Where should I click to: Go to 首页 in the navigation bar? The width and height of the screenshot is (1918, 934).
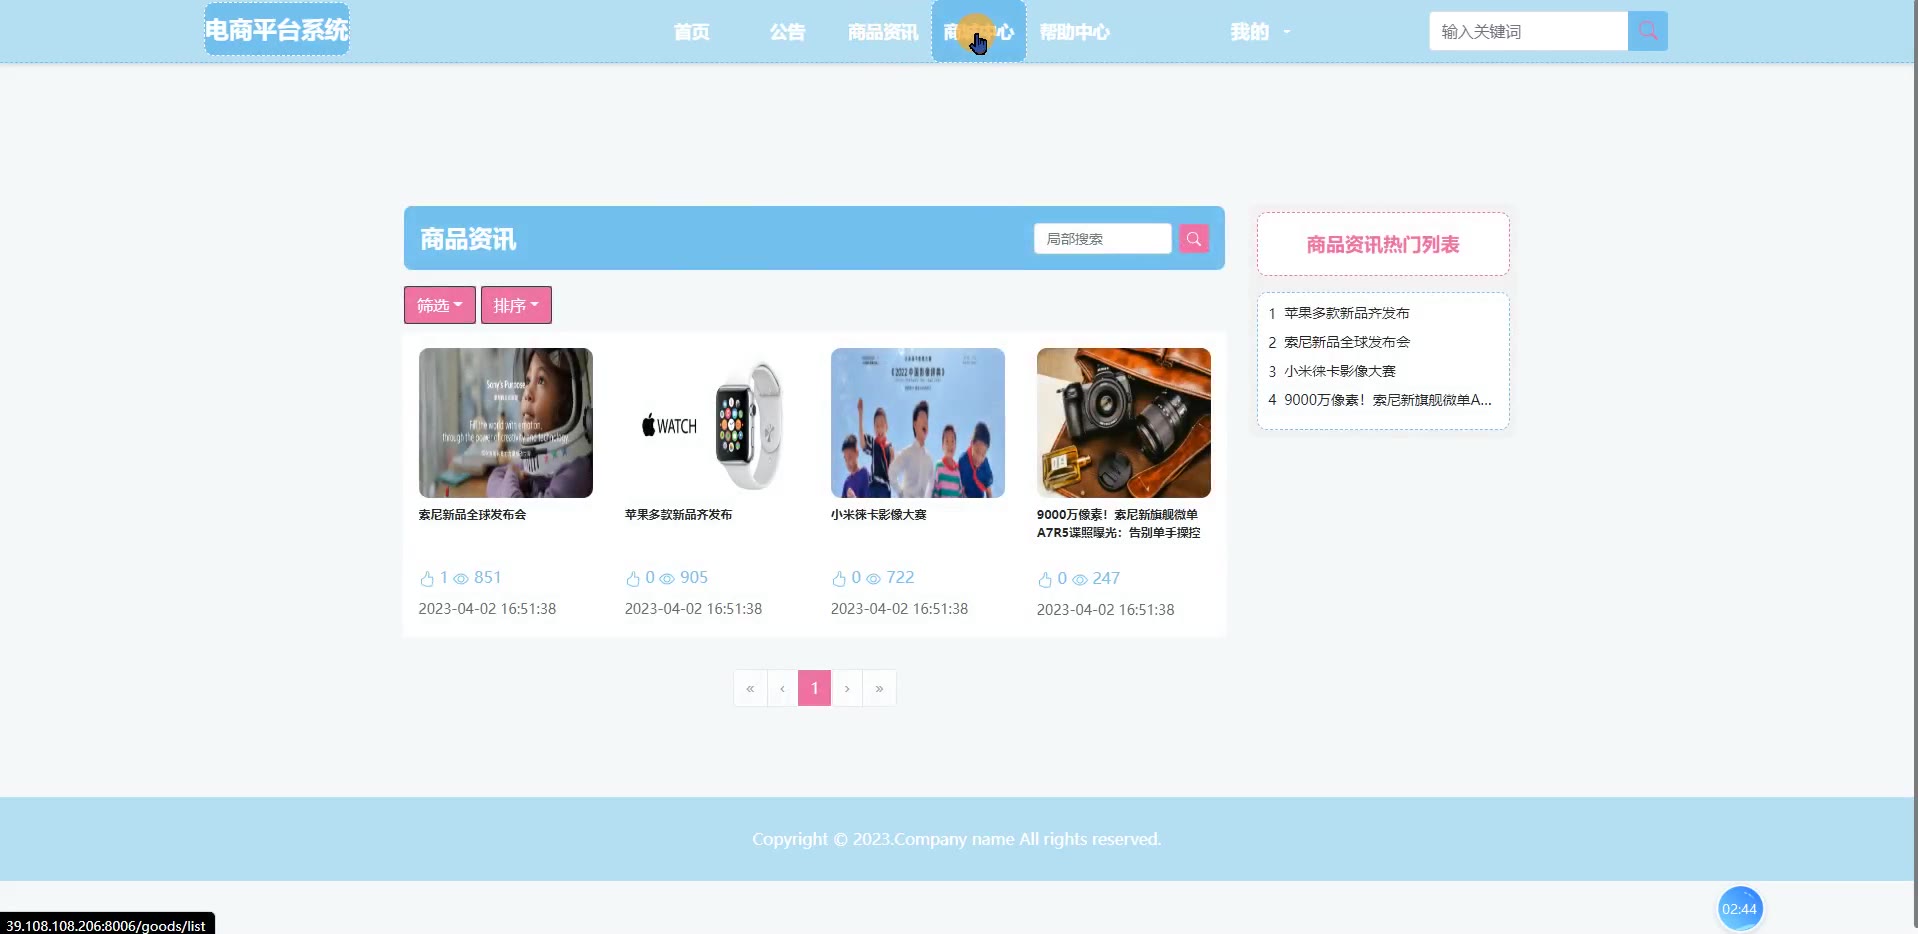(x=691, y=32)
